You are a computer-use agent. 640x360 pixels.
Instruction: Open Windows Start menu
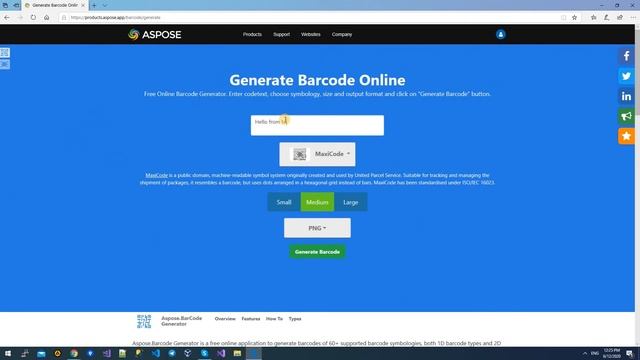pyautogui.click(x=8, y=353)
